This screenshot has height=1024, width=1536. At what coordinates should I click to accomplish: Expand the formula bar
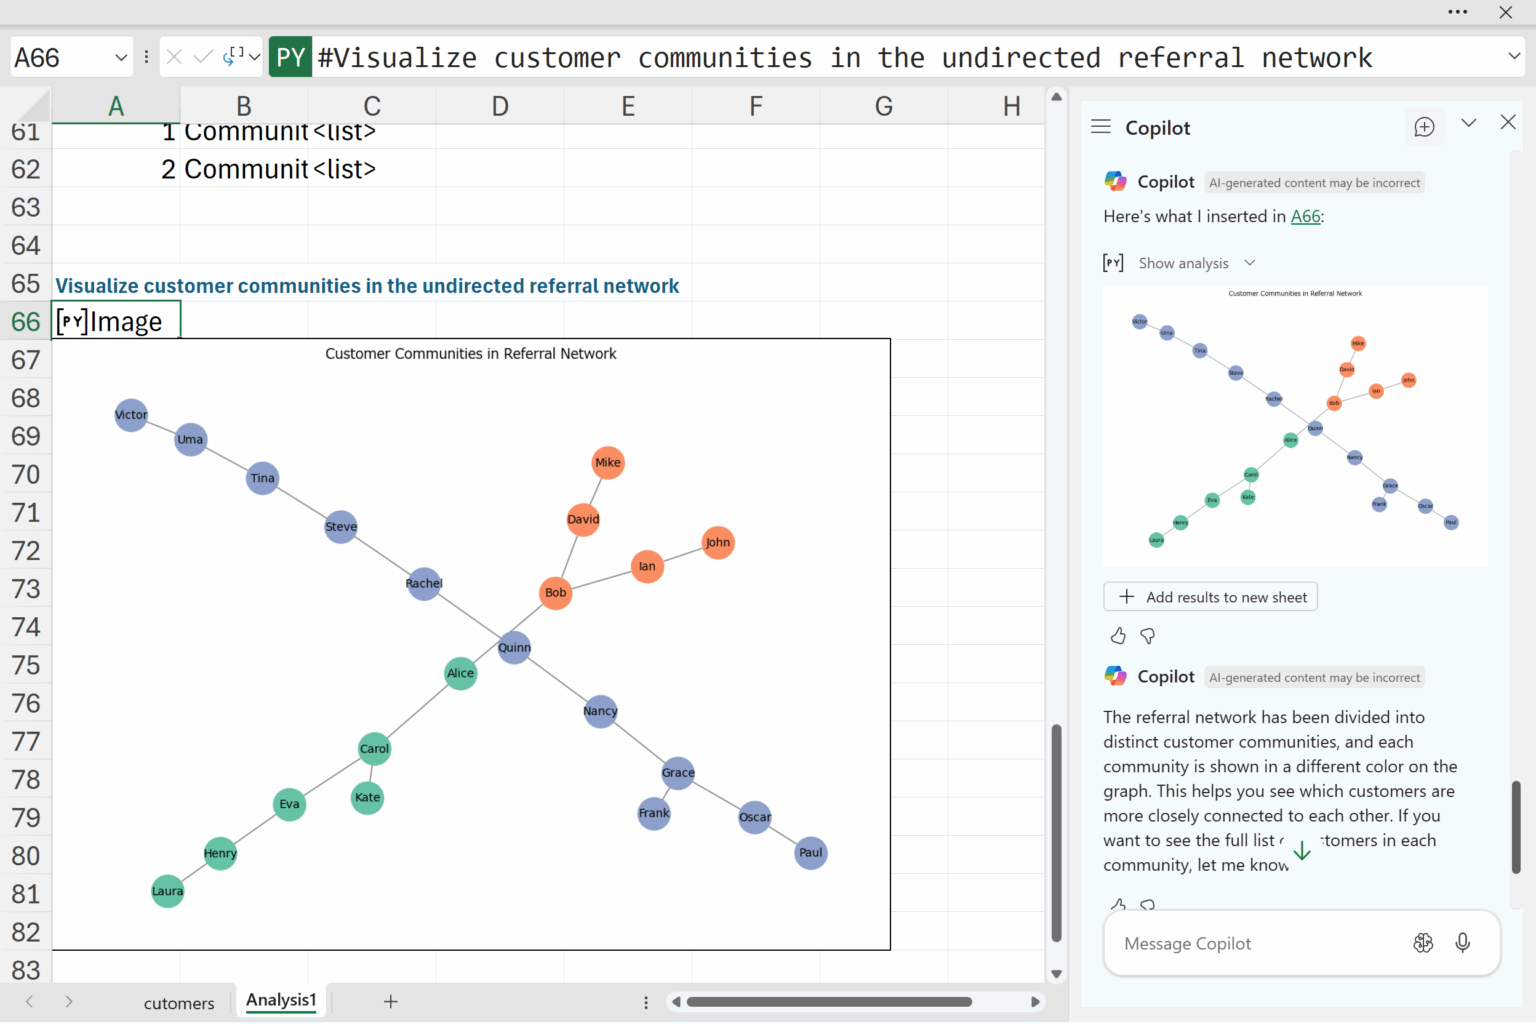[1514, 57]
